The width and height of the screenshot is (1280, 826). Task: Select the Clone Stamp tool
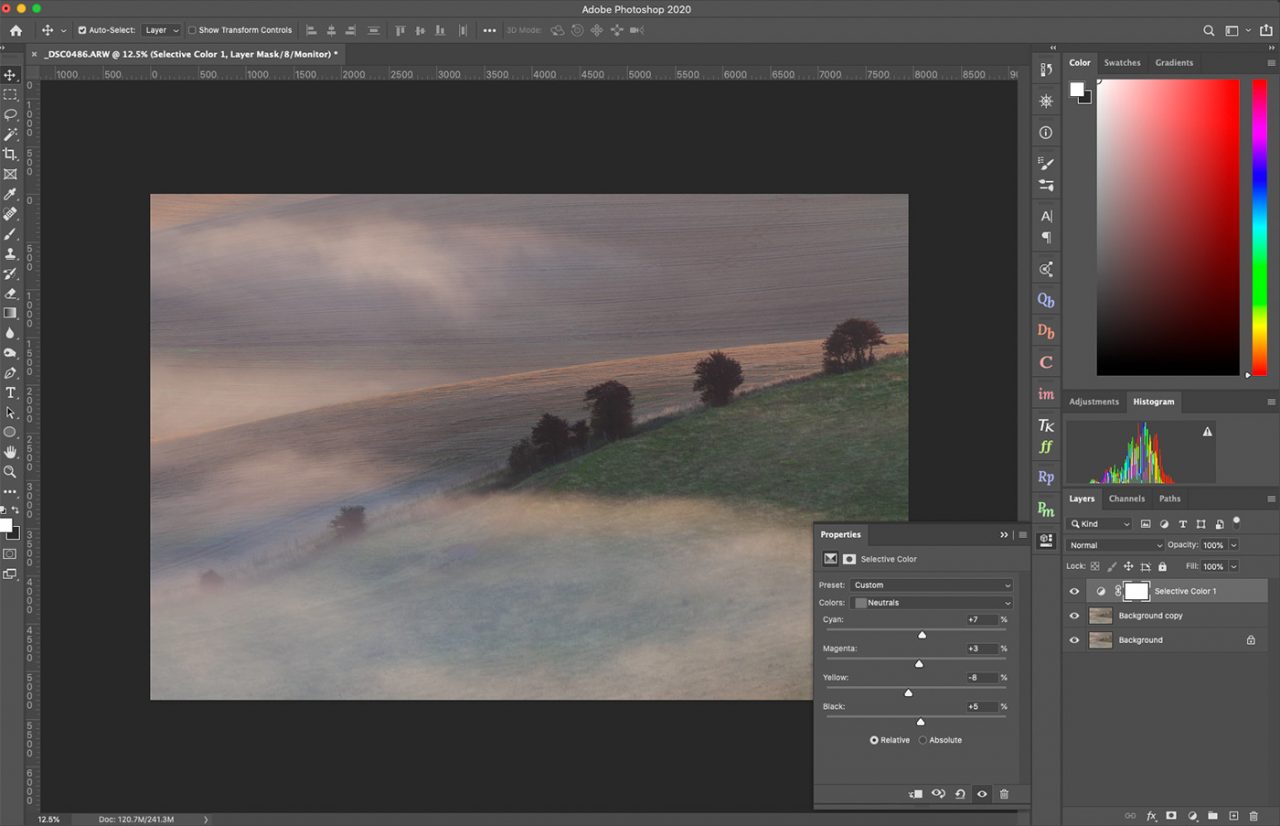[x=11, y=253]
